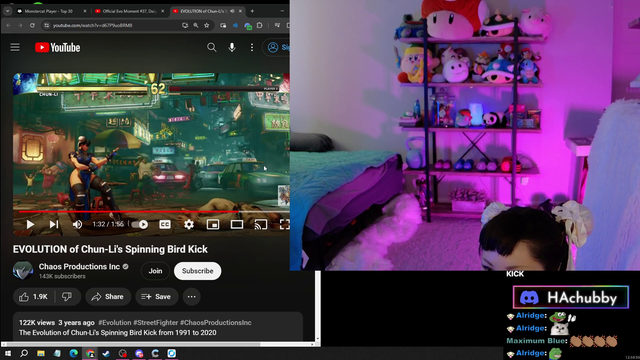Subscribe to Chaos Productions Inc
This screenshot has height=360, width=640.
(x=198, y=271)
